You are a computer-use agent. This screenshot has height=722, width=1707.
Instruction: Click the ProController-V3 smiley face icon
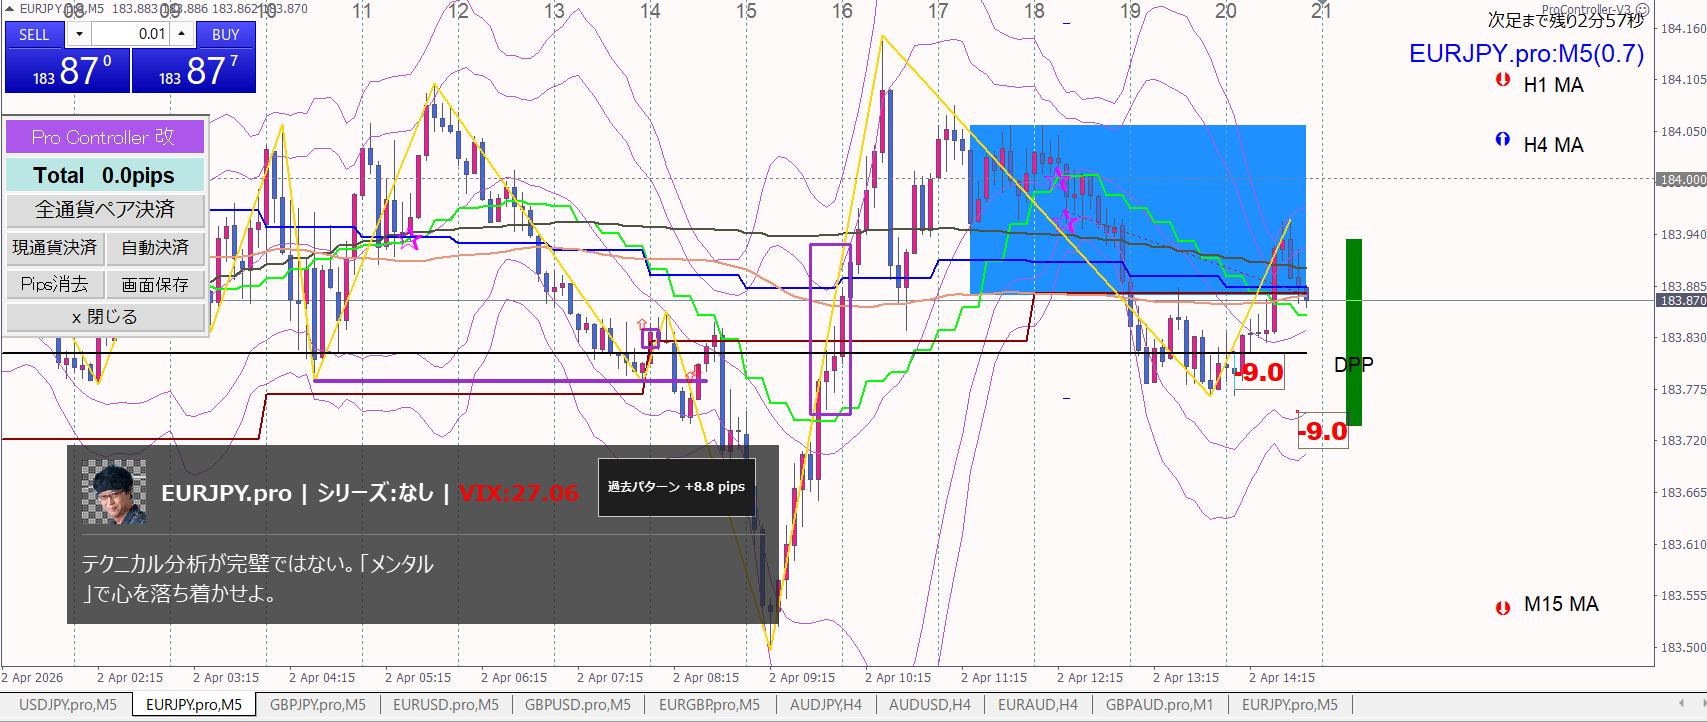pyautogui.click(x=1642, y=9)
